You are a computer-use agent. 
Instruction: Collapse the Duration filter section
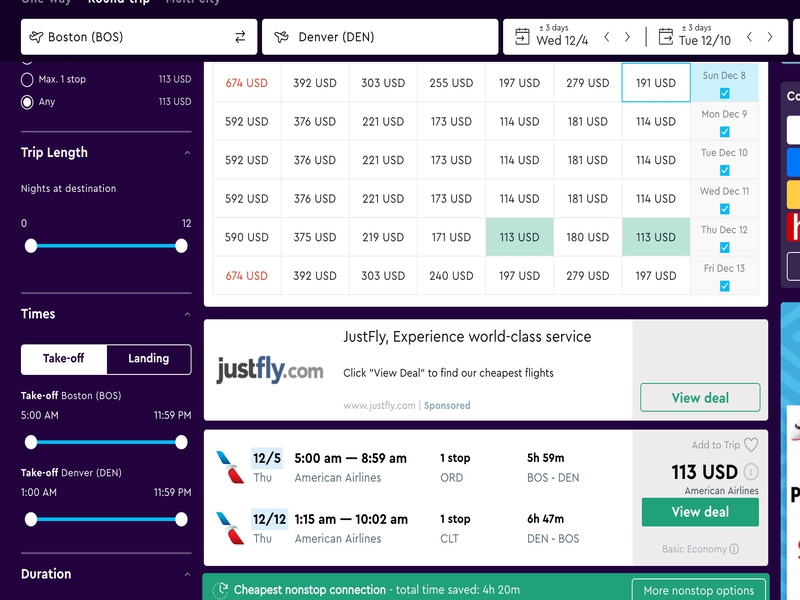[x=187, y=575]
